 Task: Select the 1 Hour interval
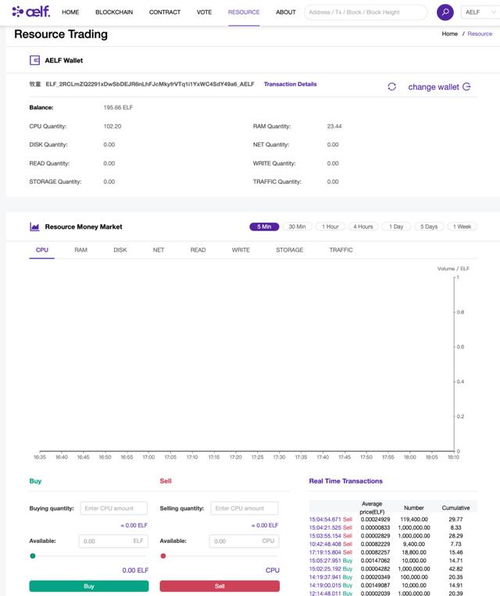[x=330, y=227]
